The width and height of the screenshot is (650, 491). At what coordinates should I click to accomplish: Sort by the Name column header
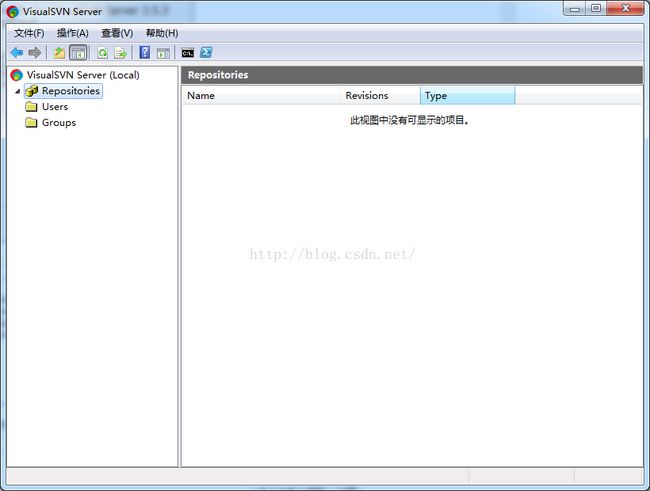tap(261, 95)
